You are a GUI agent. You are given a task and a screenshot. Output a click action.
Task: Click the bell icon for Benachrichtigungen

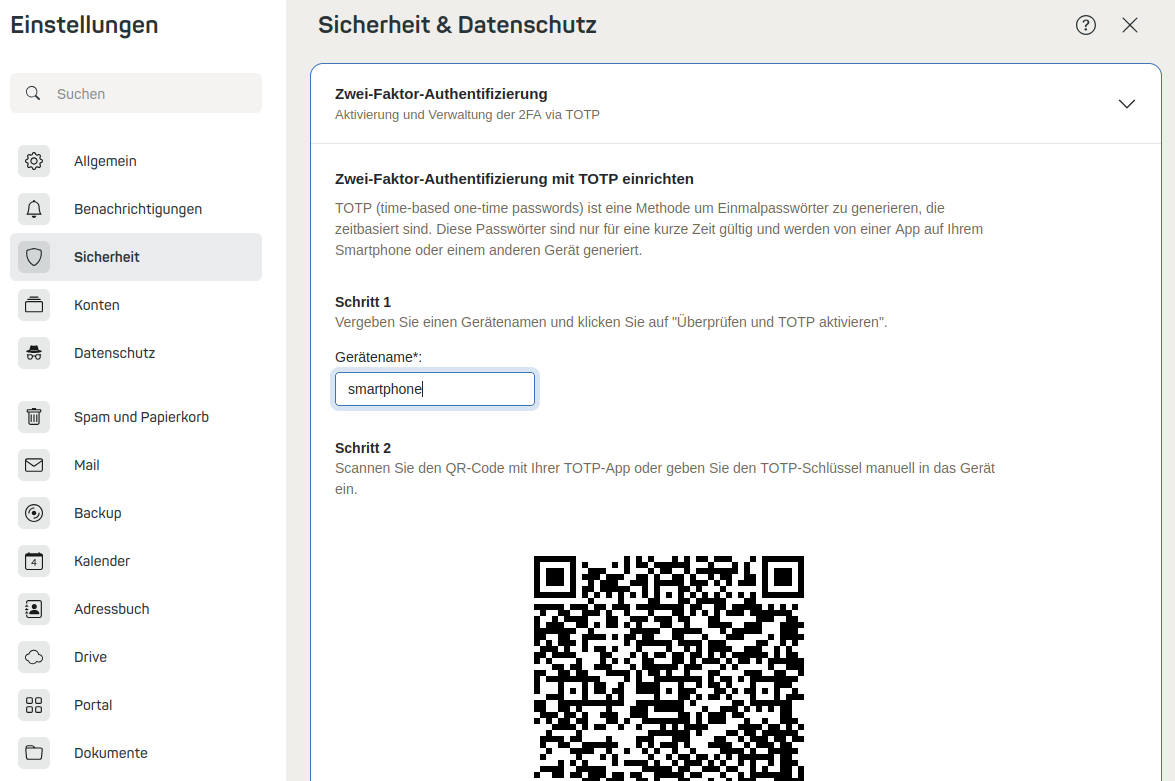coord(34,209)
